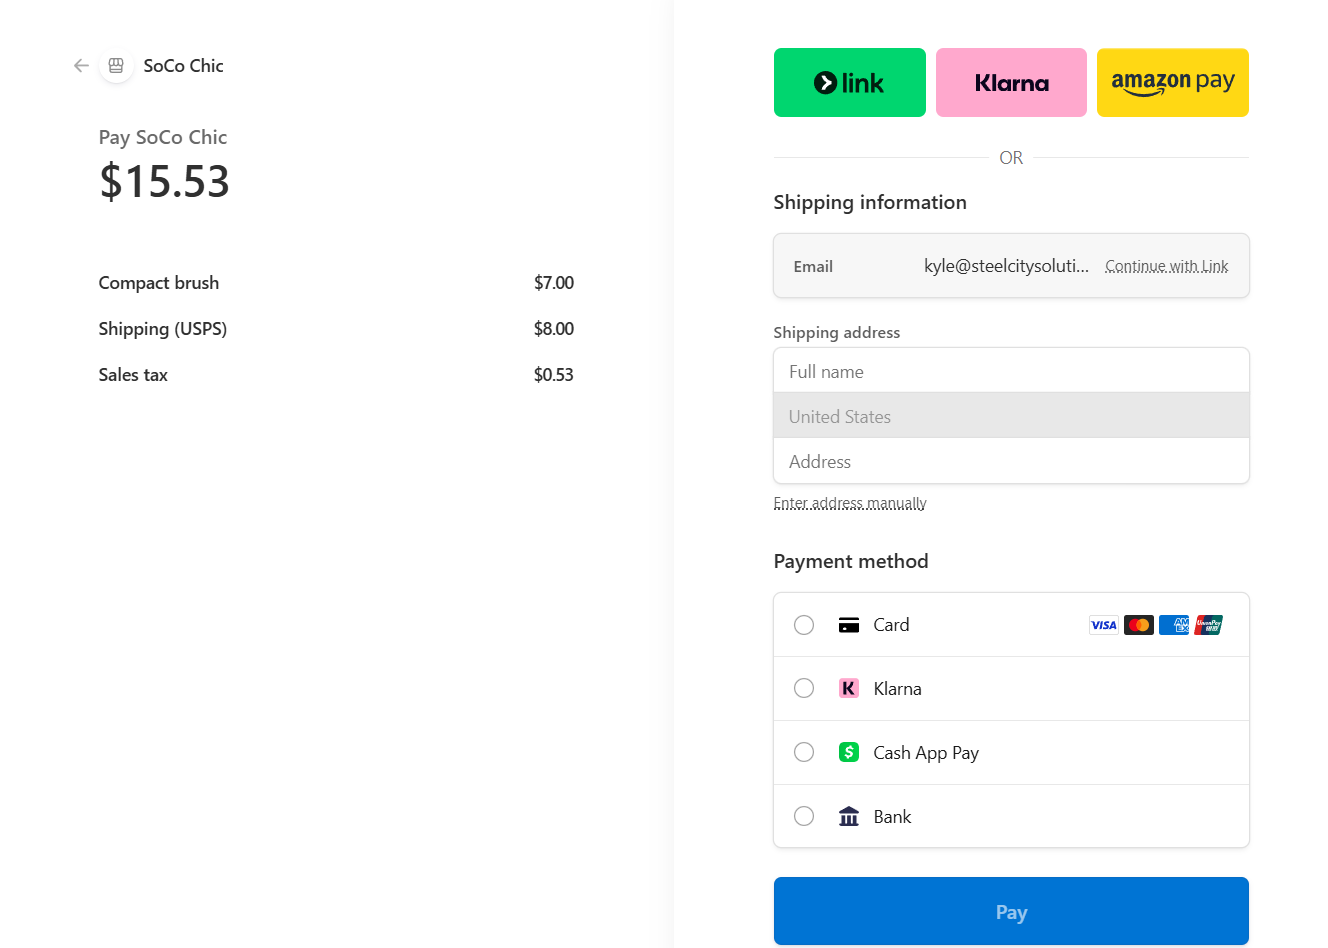Click the Visa logo icon
The width and height of the screenshot is (1328, 948).
click(1104, 625)
